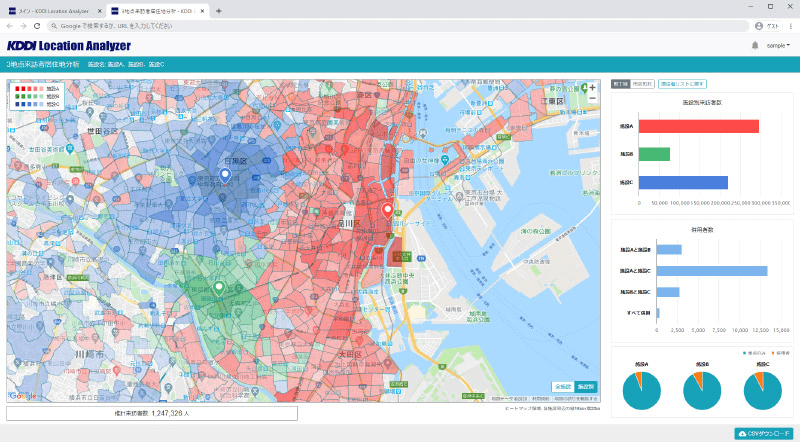Image resolution: width=800 pixels, height=442 pixels.
Task: Click the 施設Aと施設C combined-use bar
Action: 712,271
